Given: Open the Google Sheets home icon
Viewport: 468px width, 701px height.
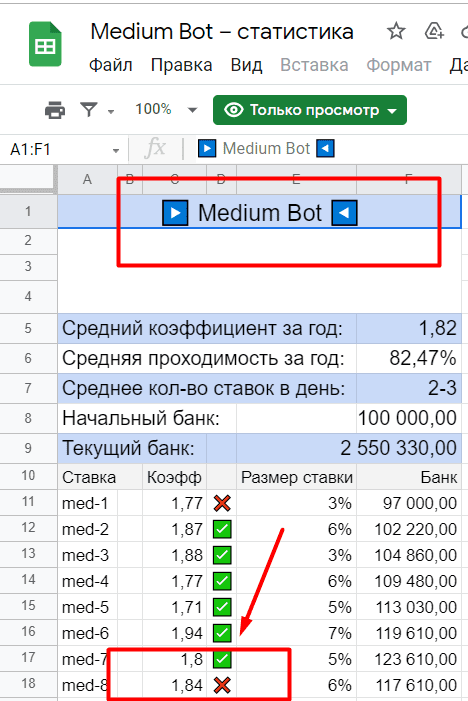Looking at the screenshot, I should click(45, 44).
